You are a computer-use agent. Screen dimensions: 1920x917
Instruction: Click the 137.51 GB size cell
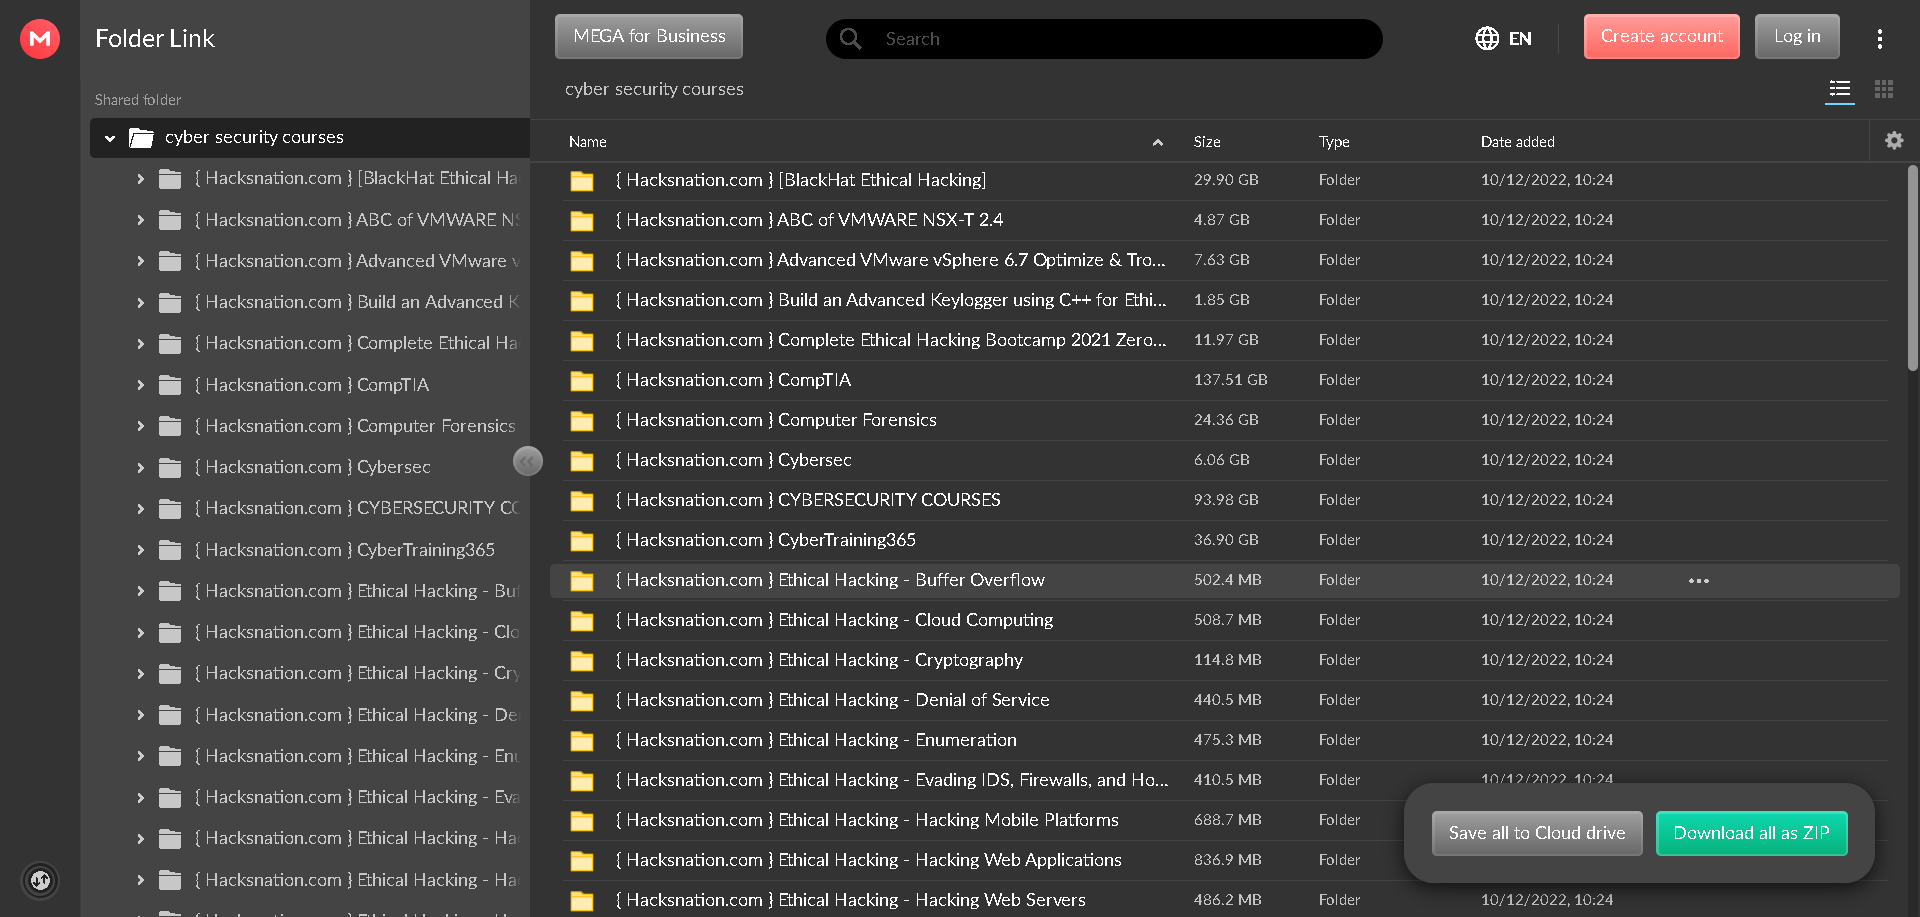coord(1230,380)
